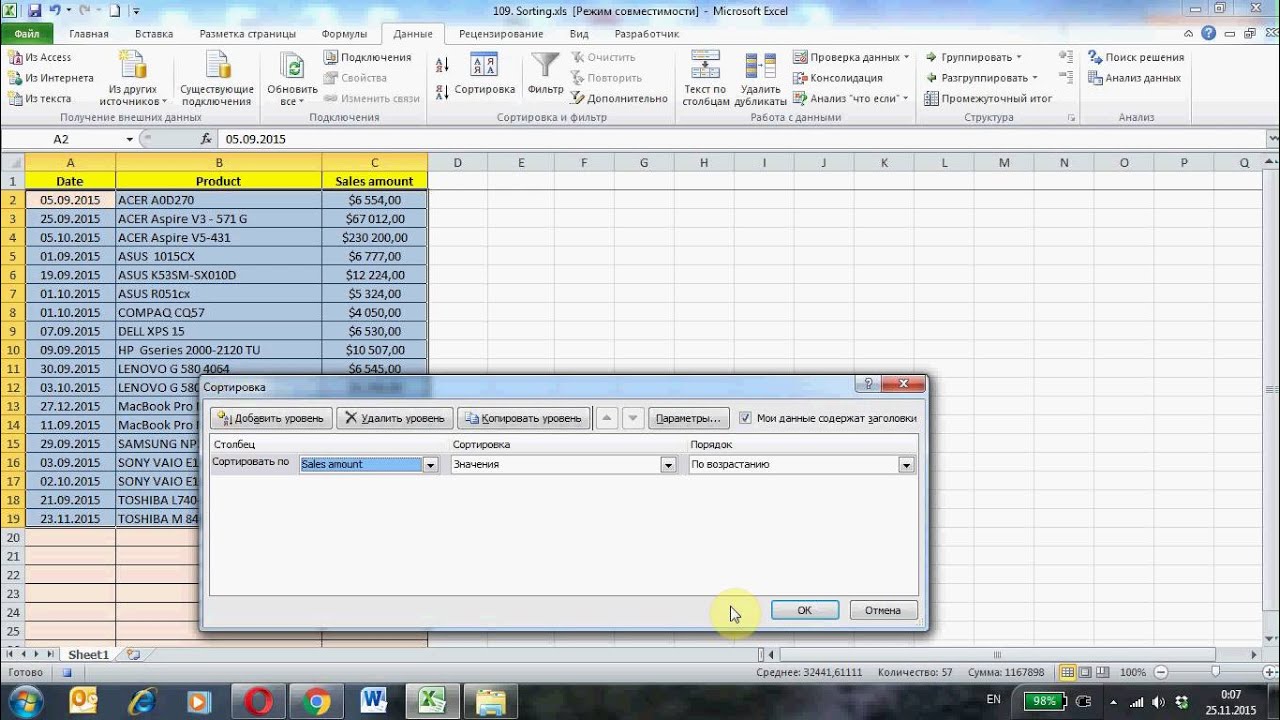Click the zoom in plus button

click(1268, 672)
